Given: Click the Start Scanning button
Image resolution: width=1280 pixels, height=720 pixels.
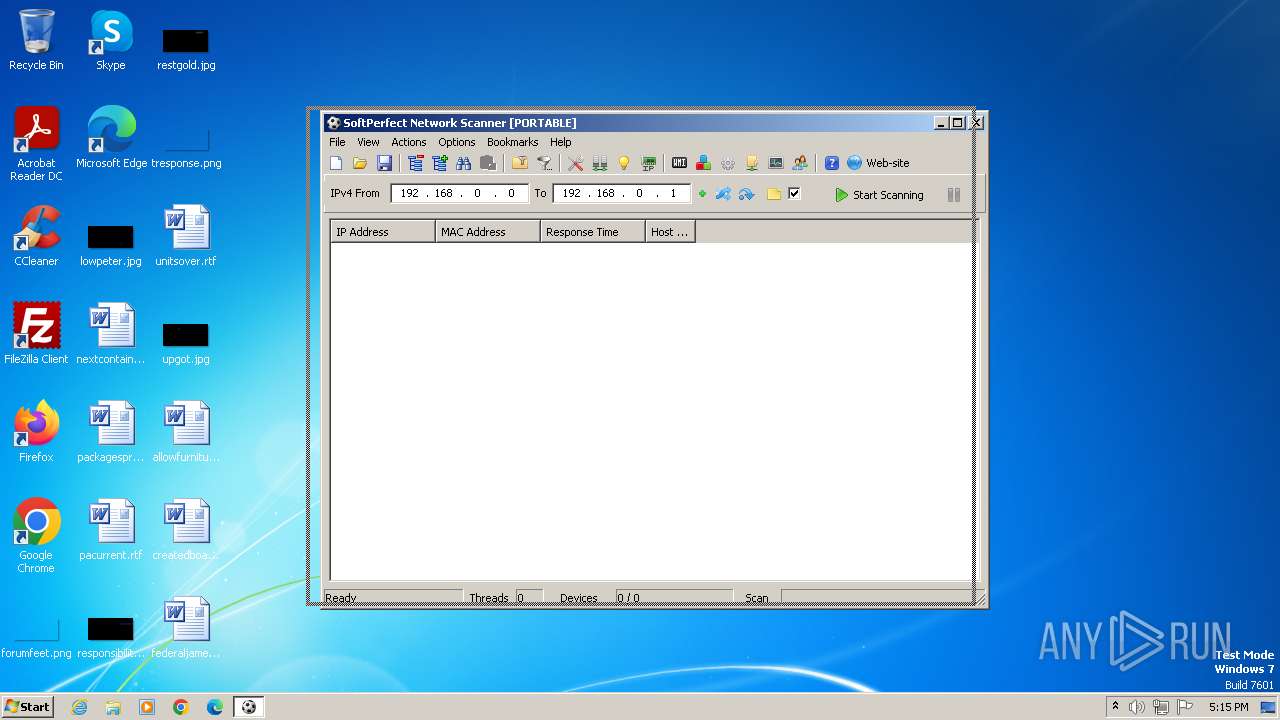Looking at the screenshot, I should [x=880, y=195].
